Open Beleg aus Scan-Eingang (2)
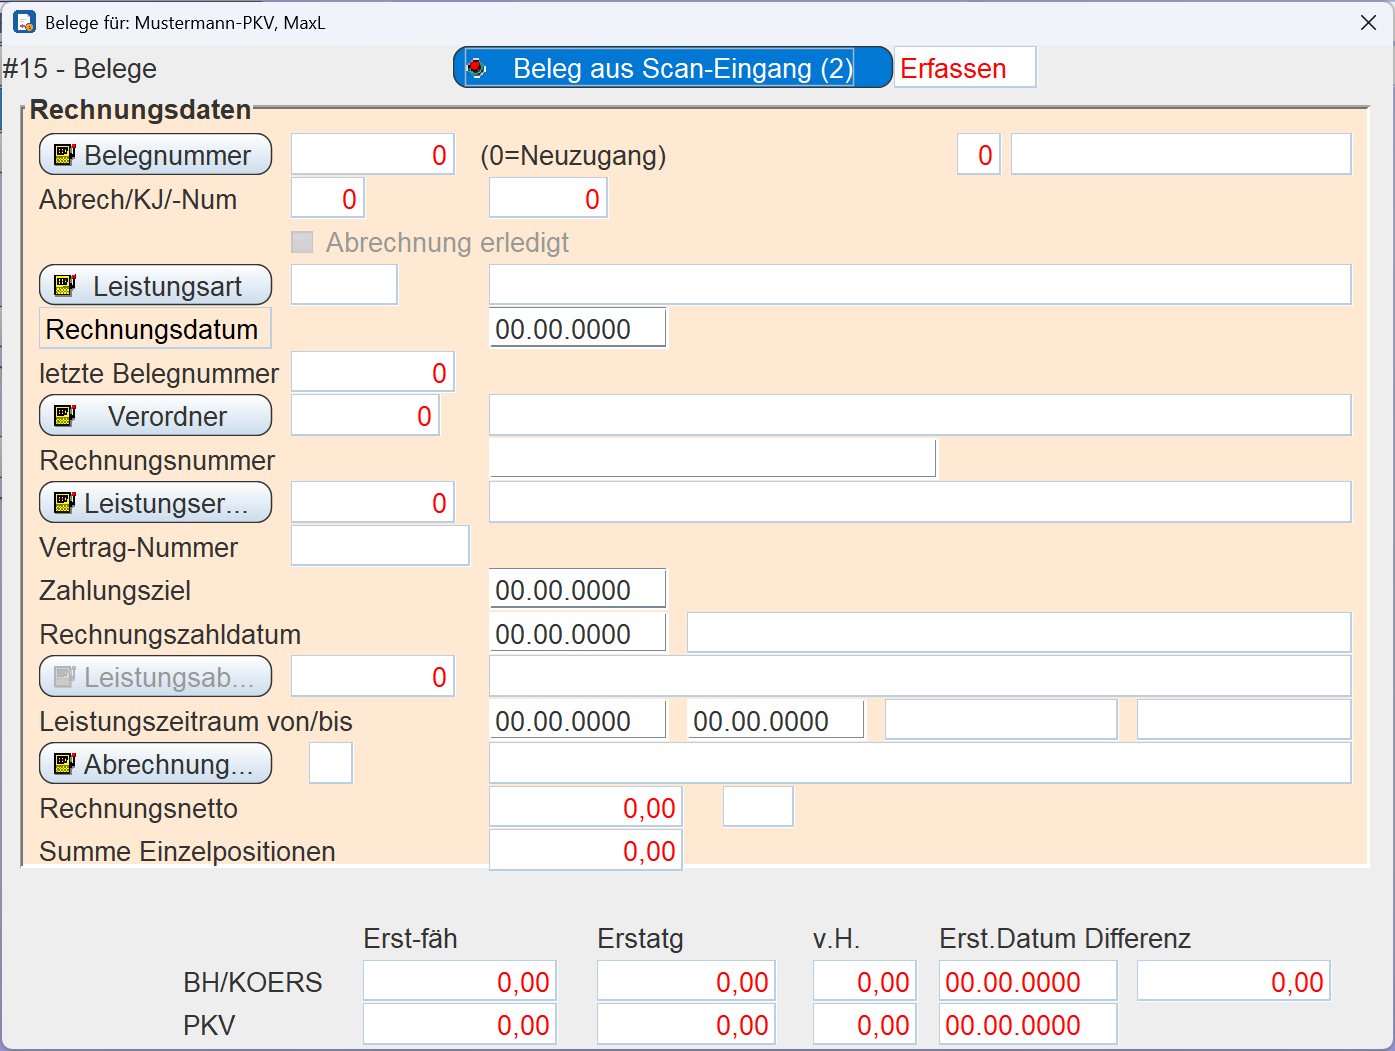 point(672,67)
